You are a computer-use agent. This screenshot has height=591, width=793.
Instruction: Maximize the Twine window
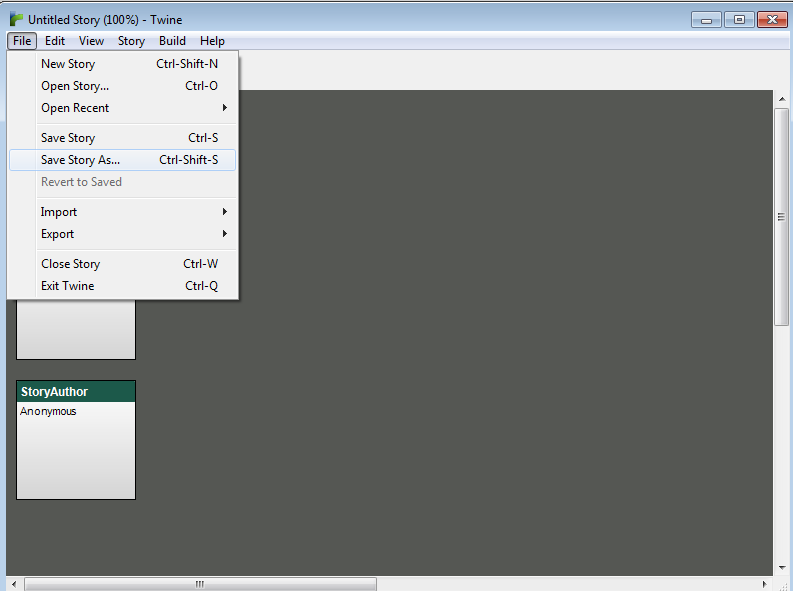(x=739, y=19)
